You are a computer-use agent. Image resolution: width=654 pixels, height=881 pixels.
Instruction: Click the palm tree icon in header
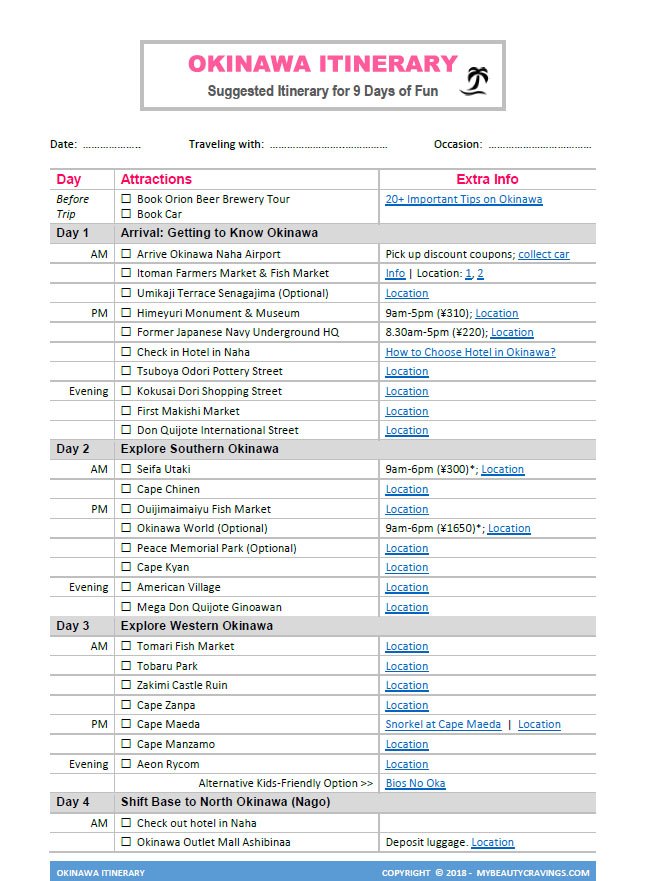tap(474, 82)
